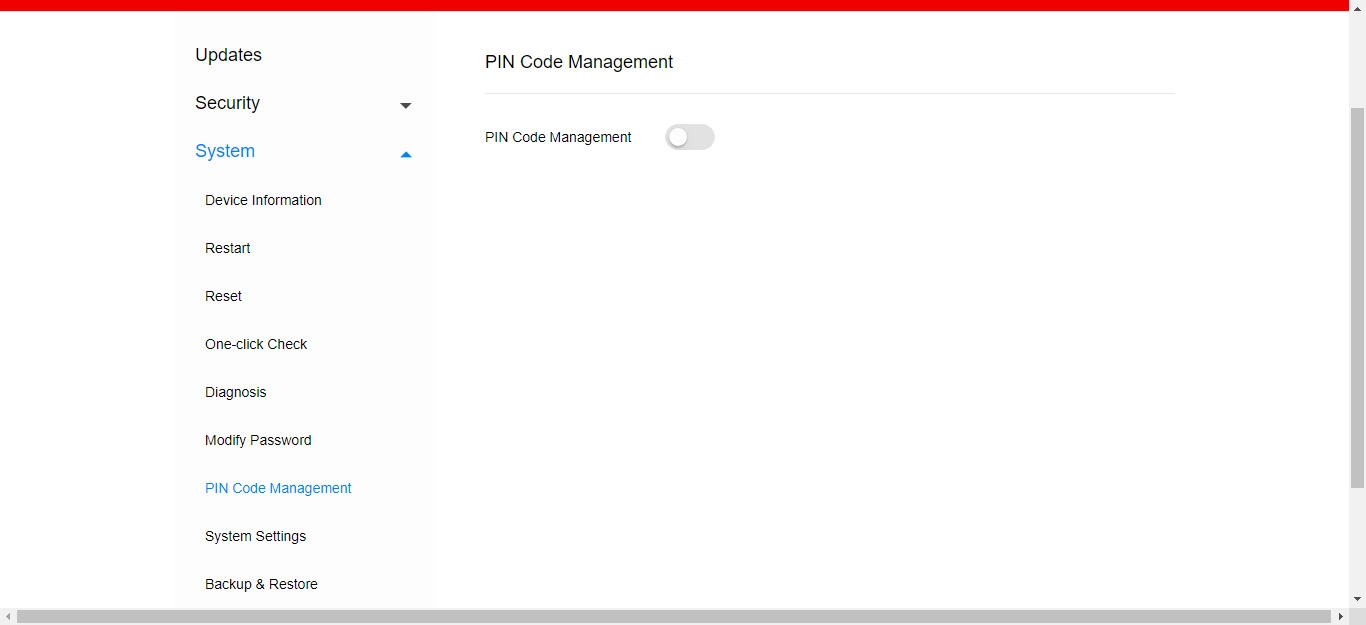The height and width of the screenshot is (625, 1366).
Task: Collapse the System section arrow
Action: coord(405,154)
